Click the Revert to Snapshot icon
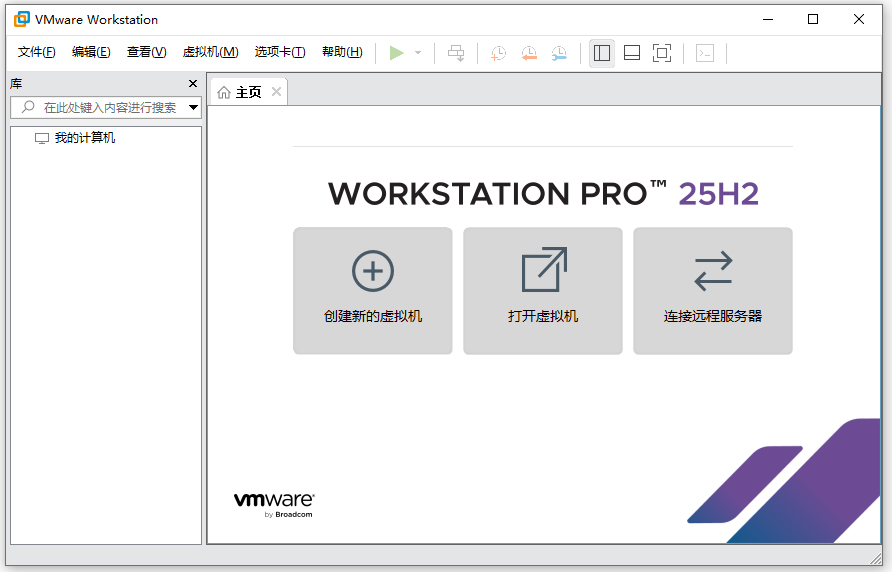Image resolution: width=892 pixels, height=572 pixels. pos(529,53)
